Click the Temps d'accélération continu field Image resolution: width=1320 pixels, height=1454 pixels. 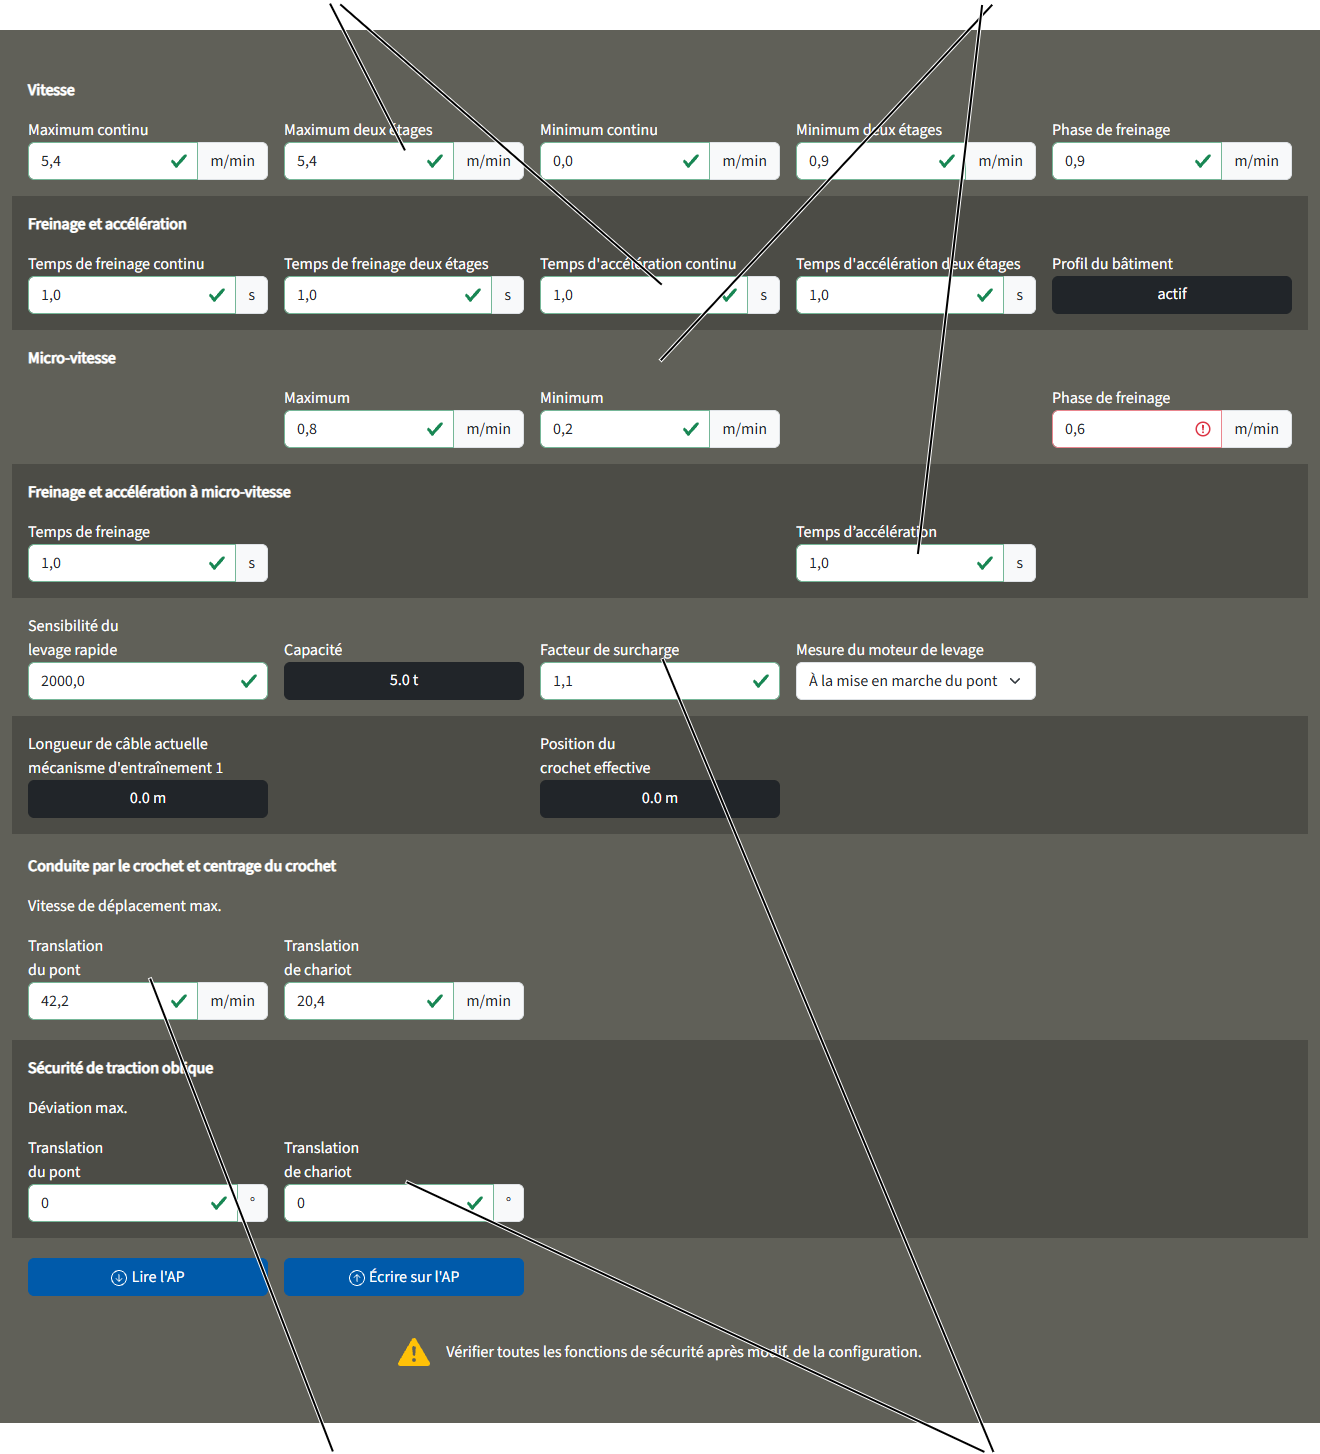pos(644,295)
